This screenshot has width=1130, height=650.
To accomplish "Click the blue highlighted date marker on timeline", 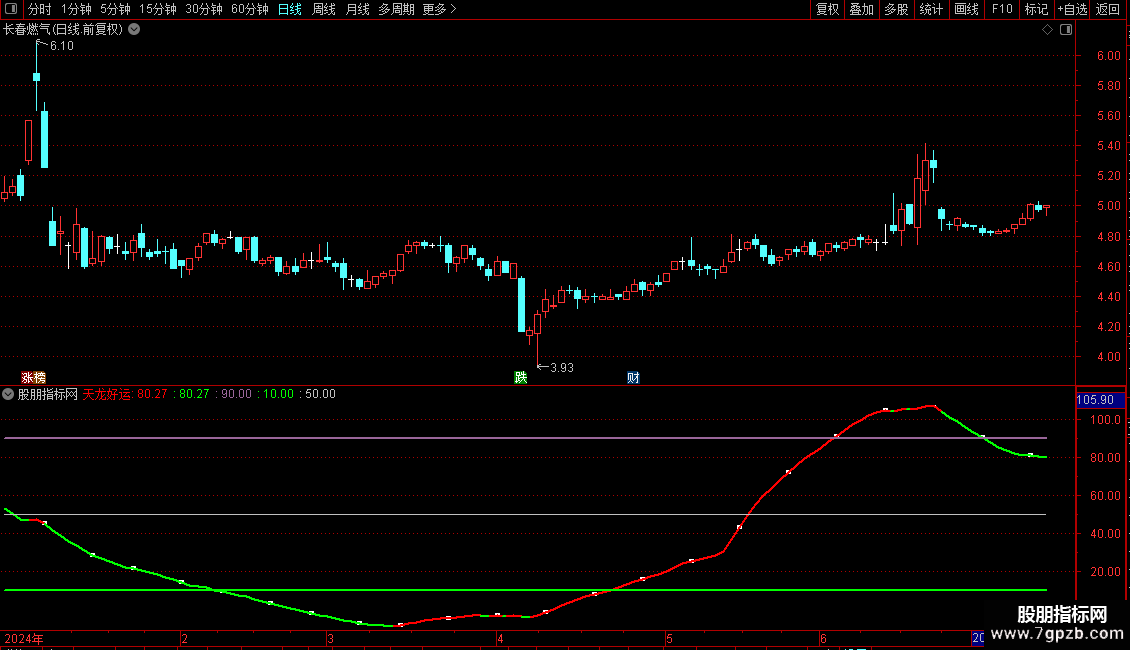I will (978, 638).
